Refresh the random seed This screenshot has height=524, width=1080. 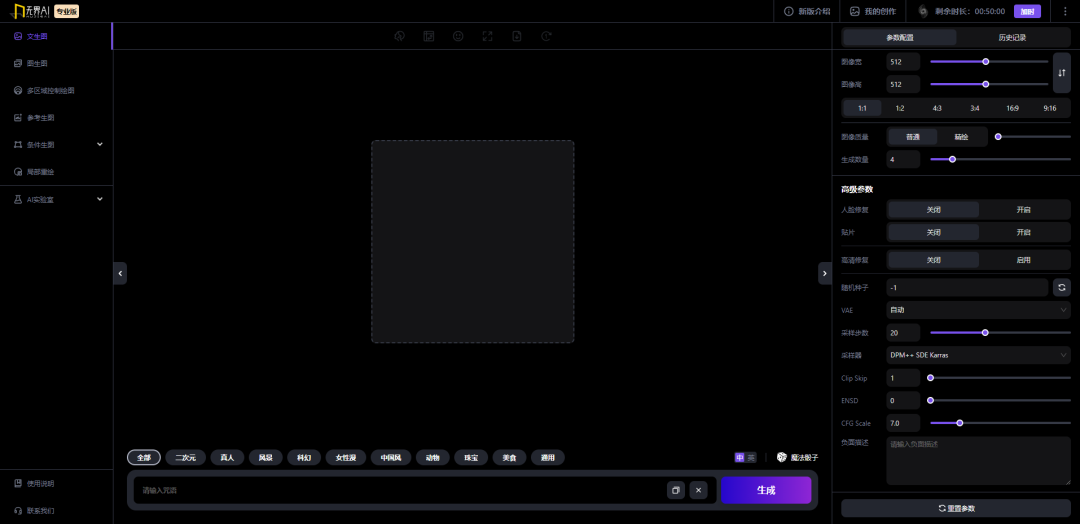(x=1061, y=287)
